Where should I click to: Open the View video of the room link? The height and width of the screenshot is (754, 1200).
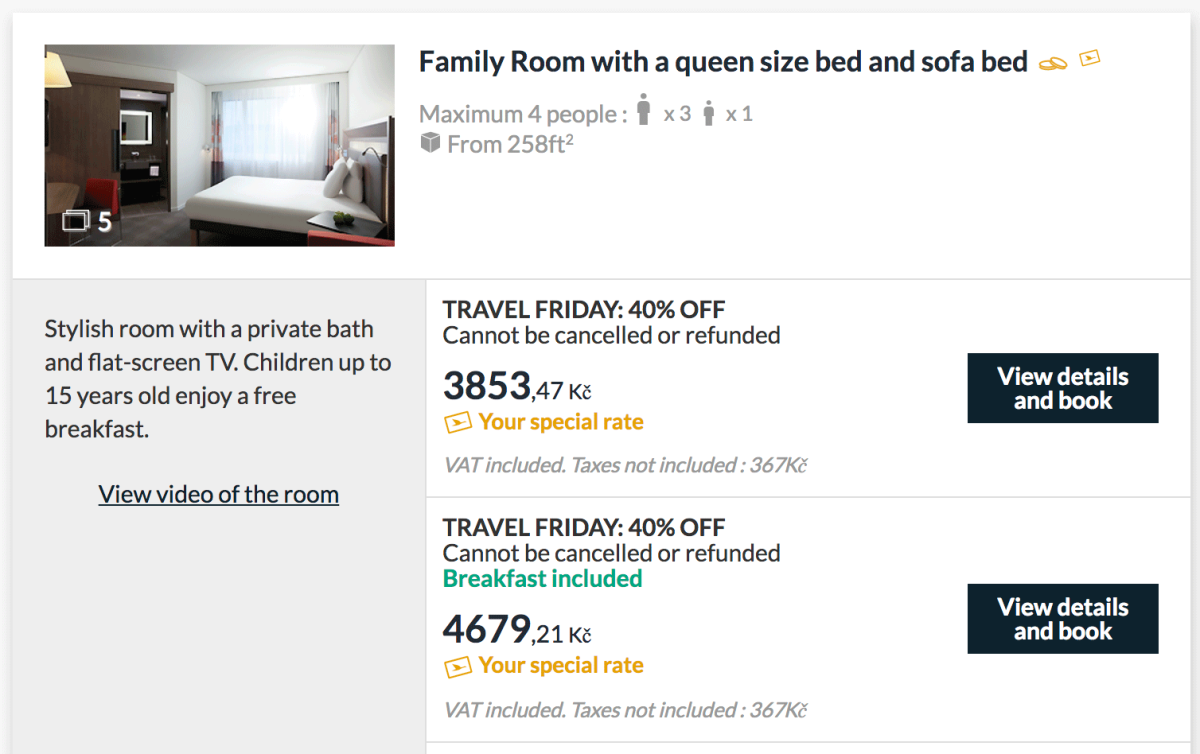tap(218, 494)
